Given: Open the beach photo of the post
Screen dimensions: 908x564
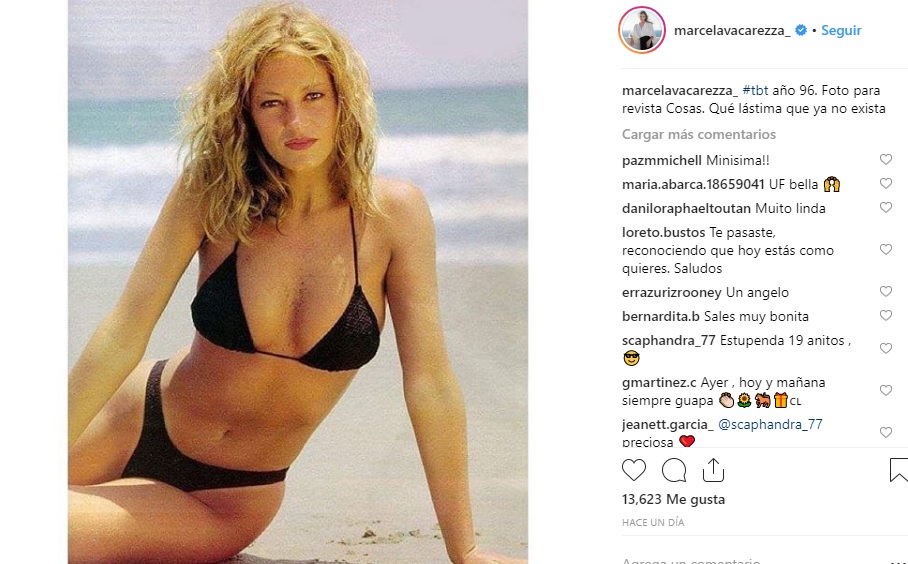Looking at the screenshot, I should (x=298, y=282).
